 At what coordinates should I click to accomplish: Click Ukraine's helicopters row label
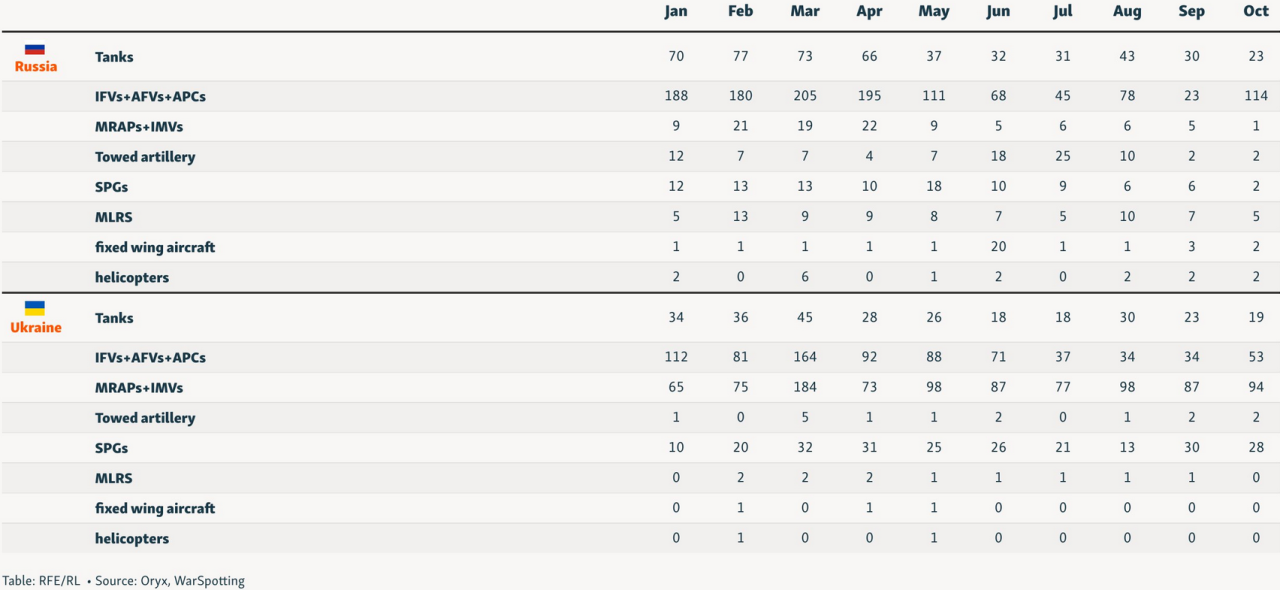click(x=132, y=539)
